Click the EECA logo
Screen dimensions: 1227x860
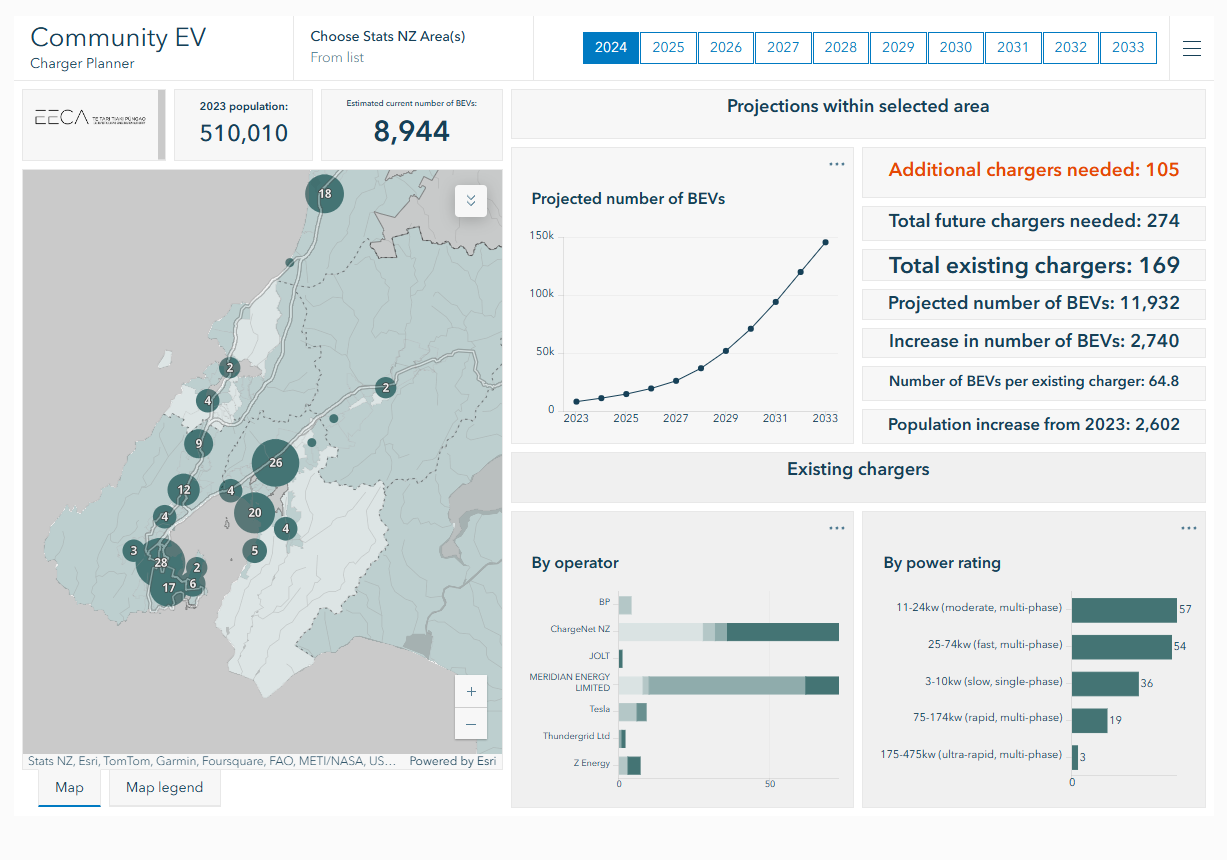click(89, 117)
